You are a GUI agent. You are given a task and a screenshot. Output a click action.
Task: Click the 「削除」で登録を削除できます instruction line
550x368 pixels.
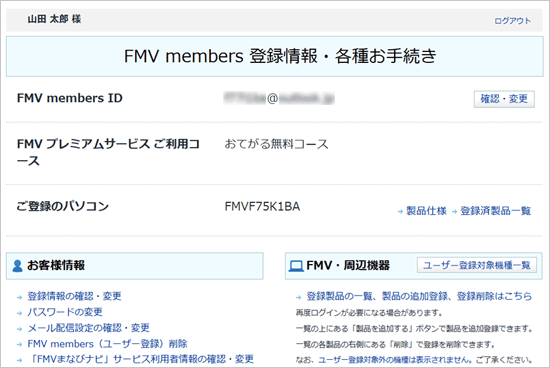click(x=395, y=344)
